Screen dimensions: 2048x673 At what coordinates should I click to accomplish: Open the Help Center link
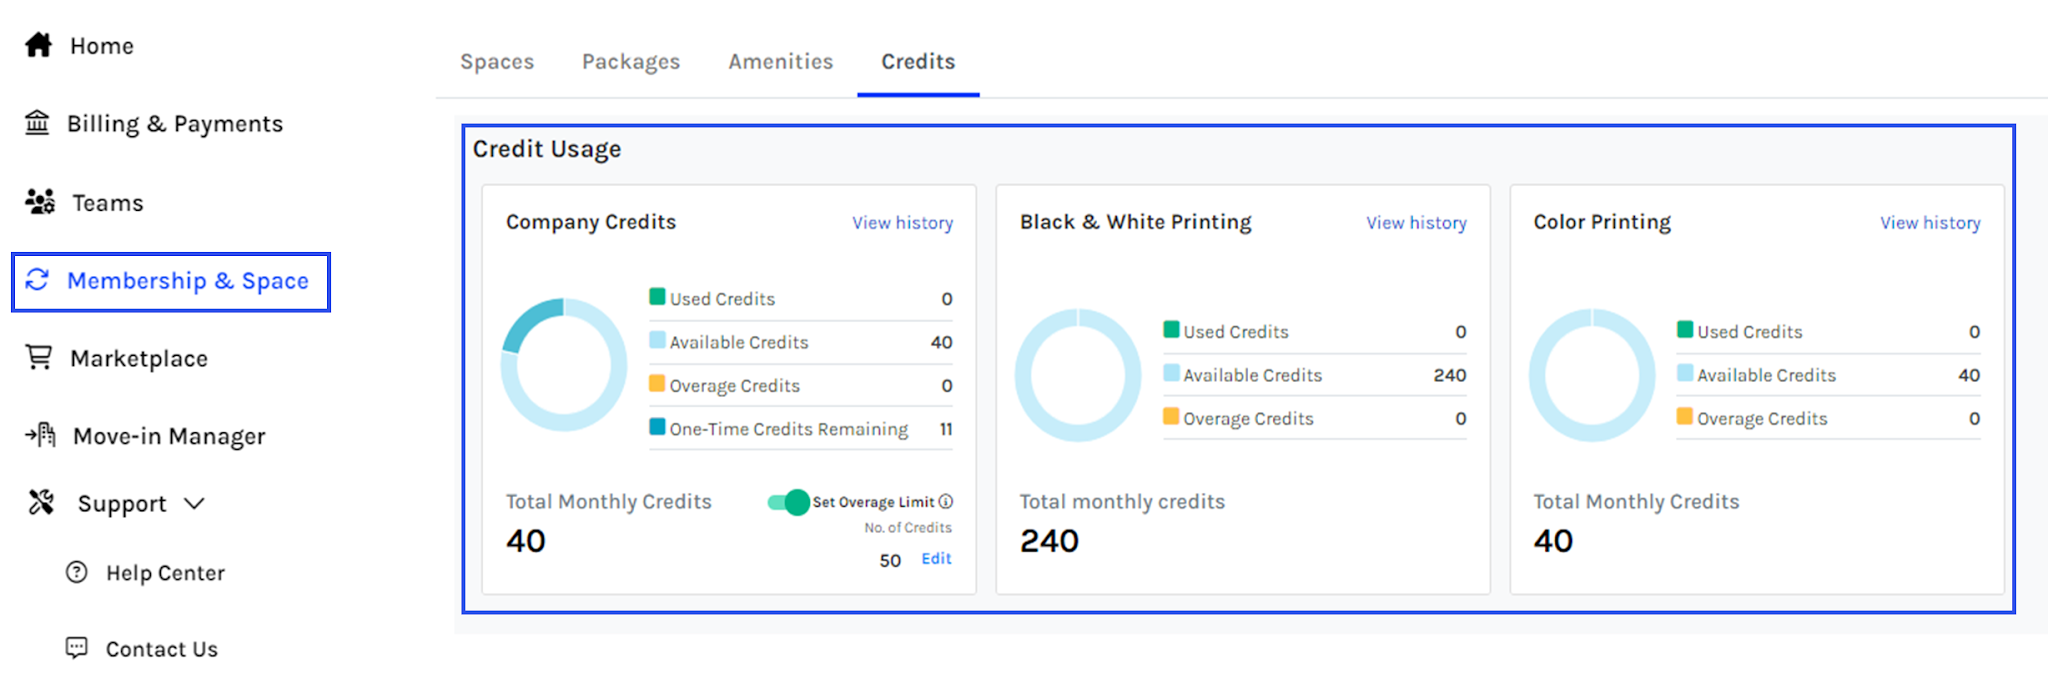point(166,573)
